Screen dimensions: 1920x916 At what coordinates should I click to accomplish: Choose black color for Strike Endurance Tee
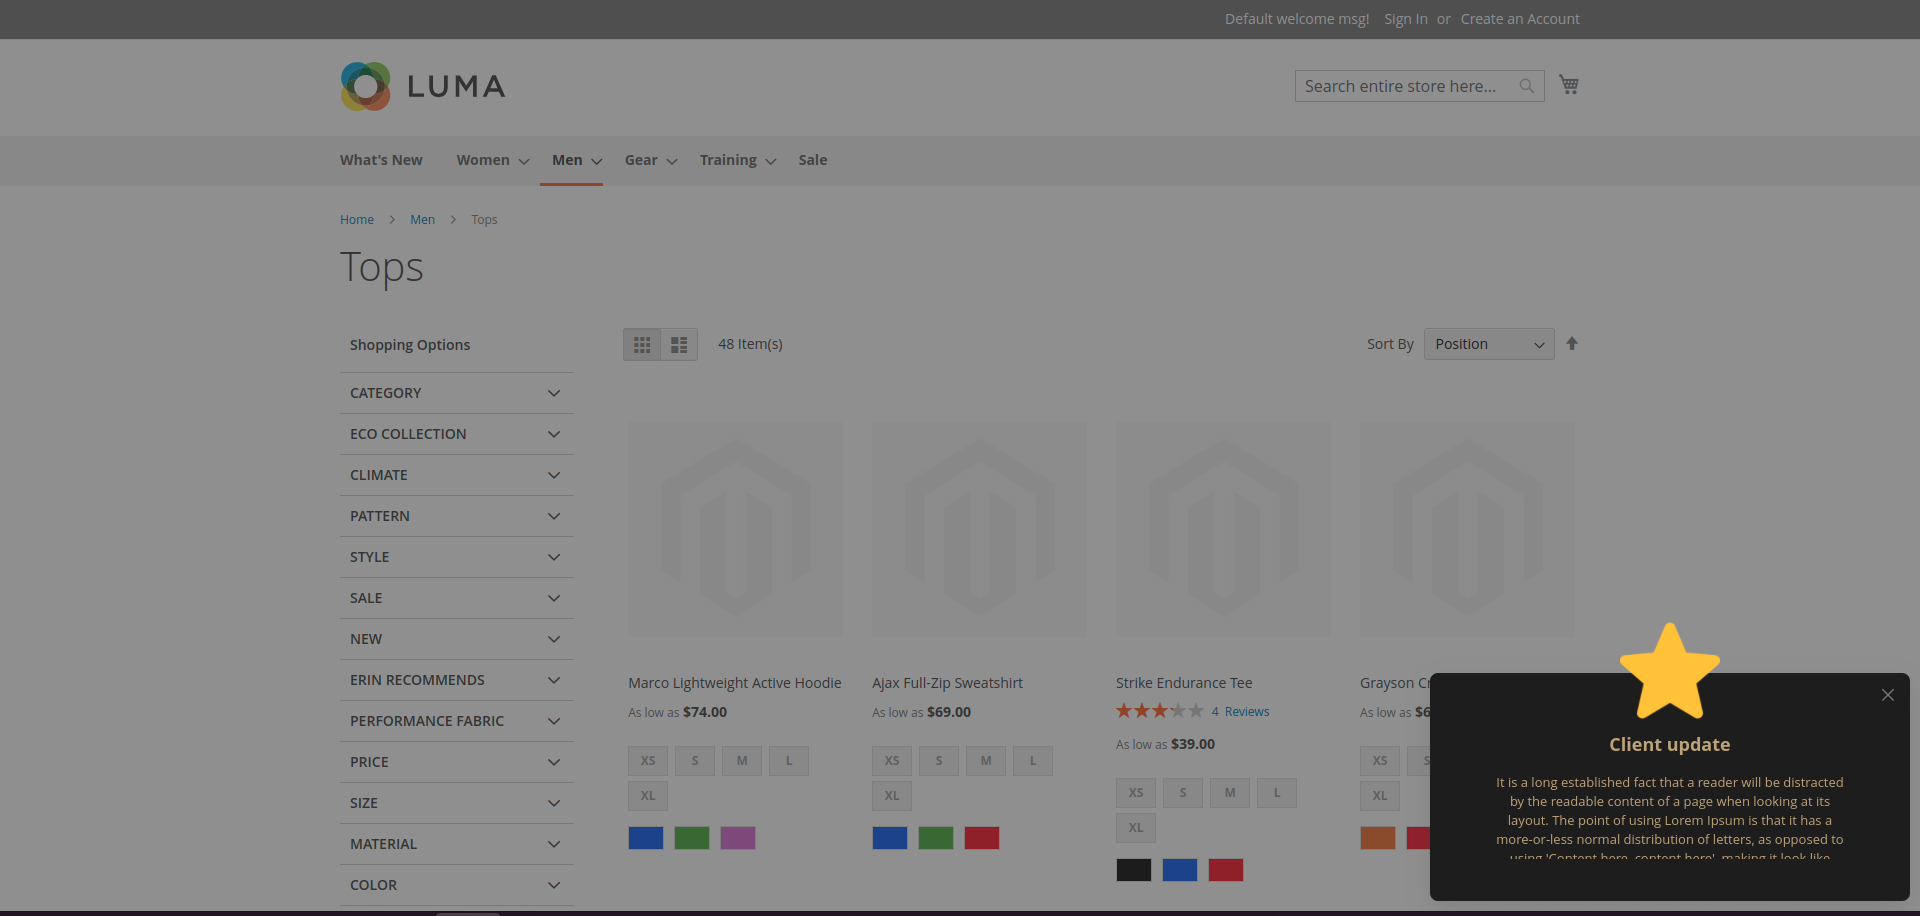click(x=1134, y=870)
